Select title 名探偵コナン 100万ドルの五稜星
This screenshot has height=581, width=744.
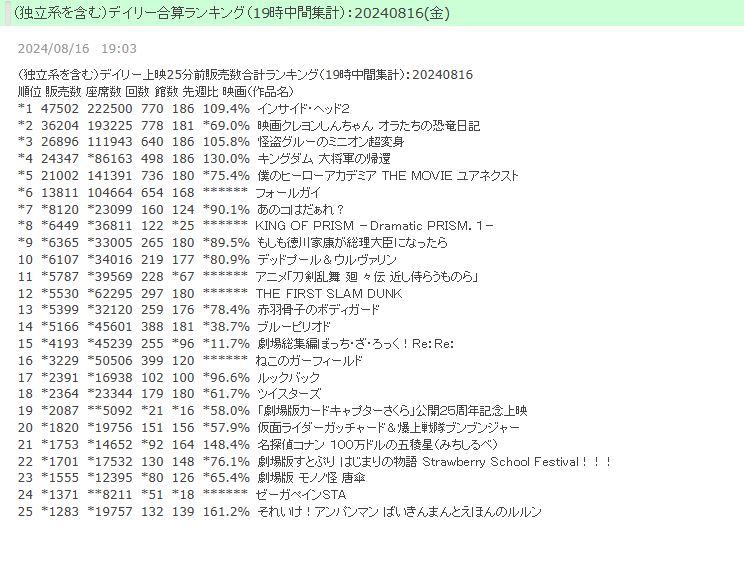click(377, 444)
